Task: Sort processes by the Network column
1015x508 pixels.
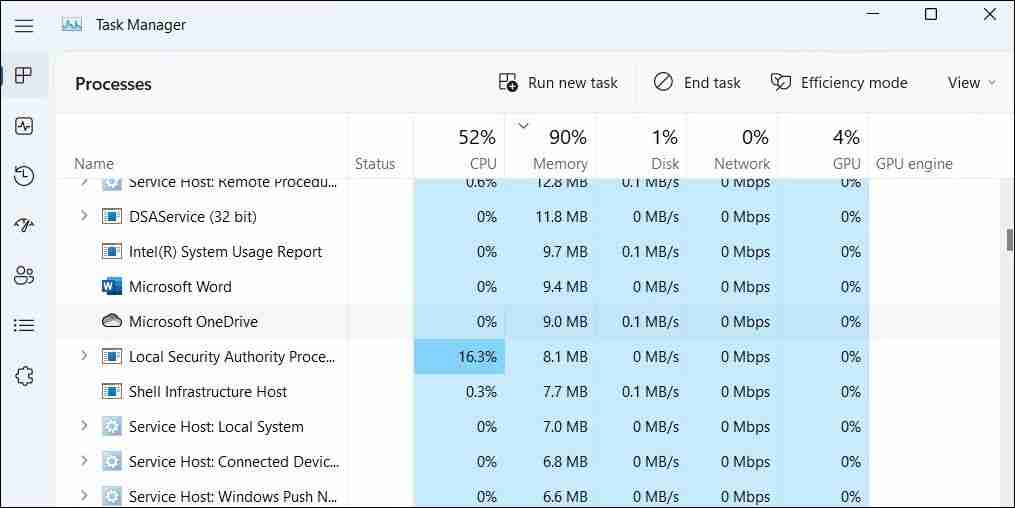Action: (732, 146)
